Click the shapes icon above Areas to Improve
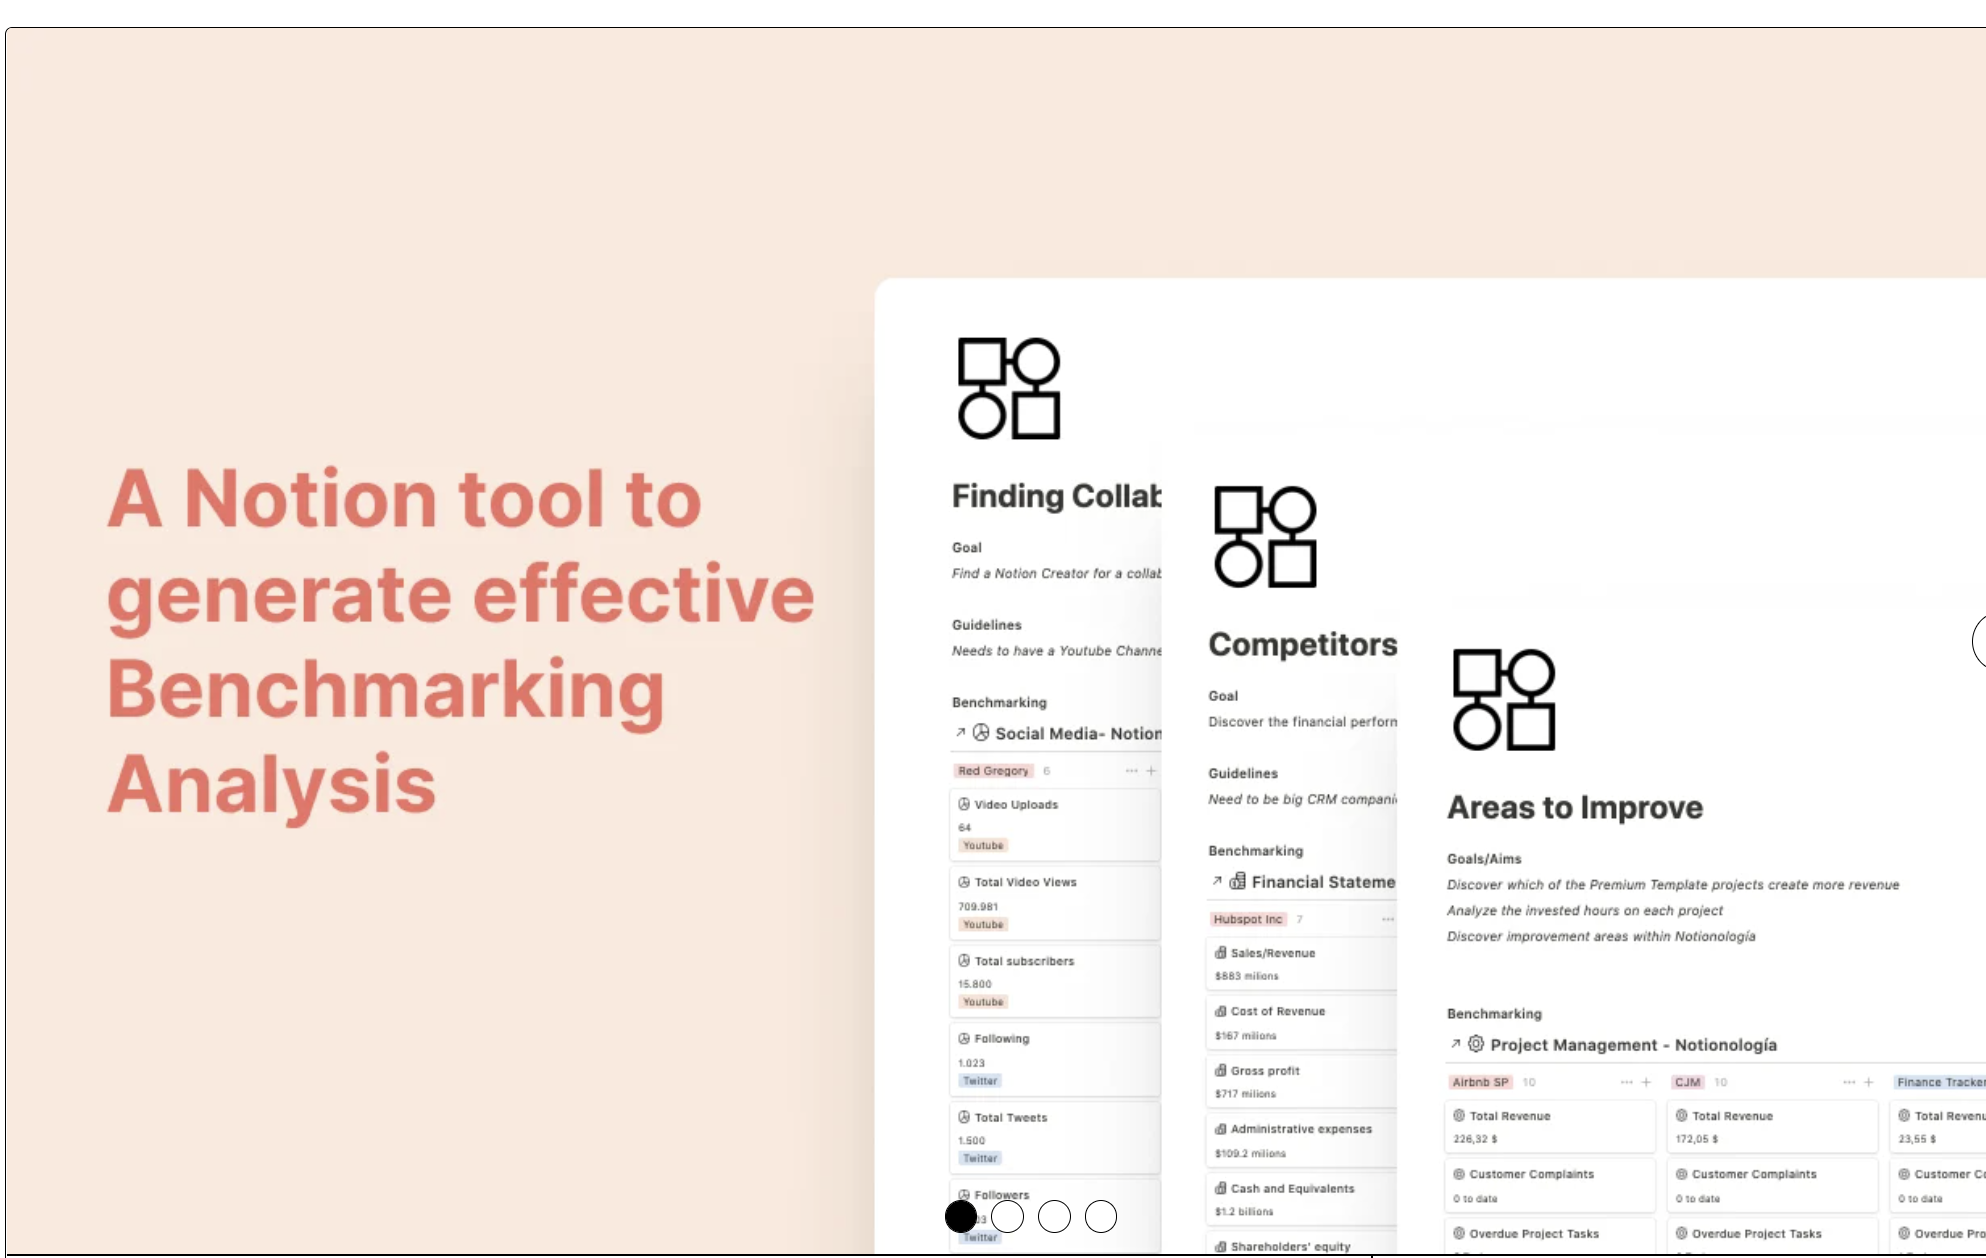The image size is (1986, 1258). [1504, 699]
